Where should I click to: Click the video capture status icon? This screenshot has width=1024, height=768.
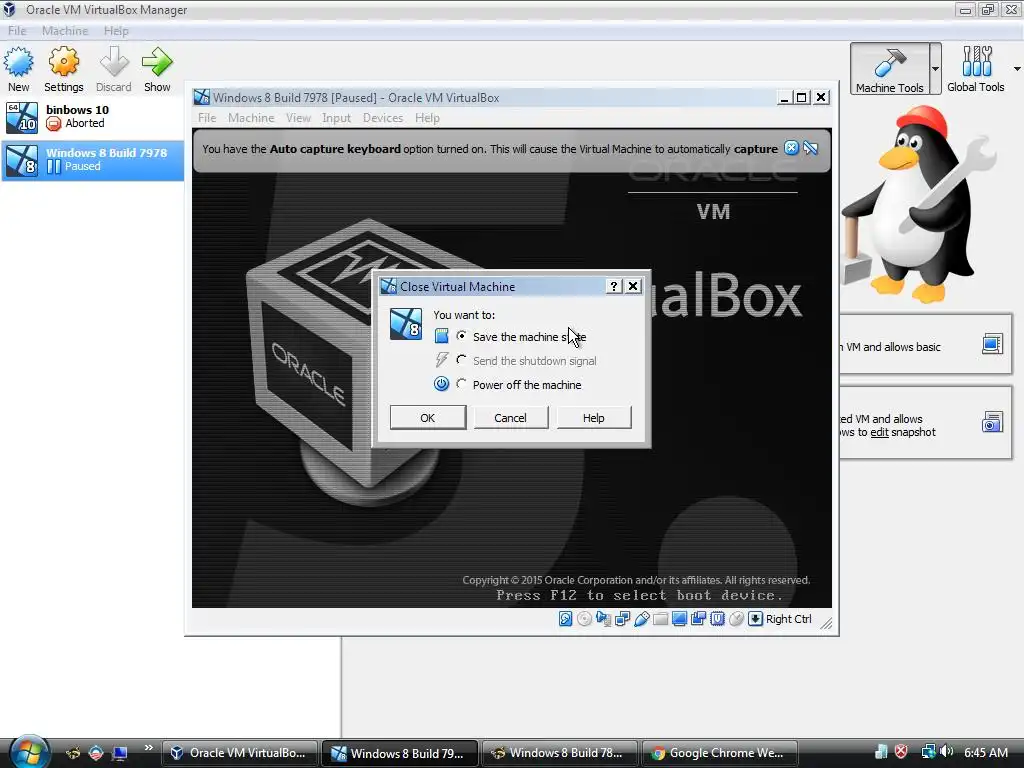[698, 618]
